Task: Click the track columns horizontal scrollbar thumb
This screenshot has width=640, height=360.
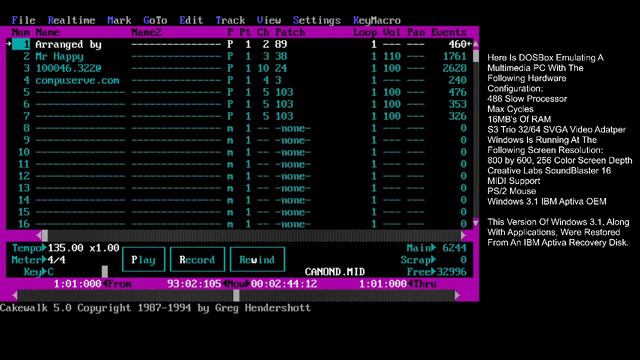Action: tap(45, 236)
